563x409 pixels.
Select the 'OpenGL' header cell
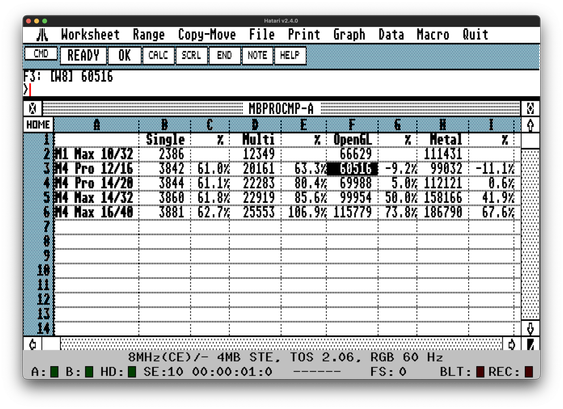[x=352, y=140]
